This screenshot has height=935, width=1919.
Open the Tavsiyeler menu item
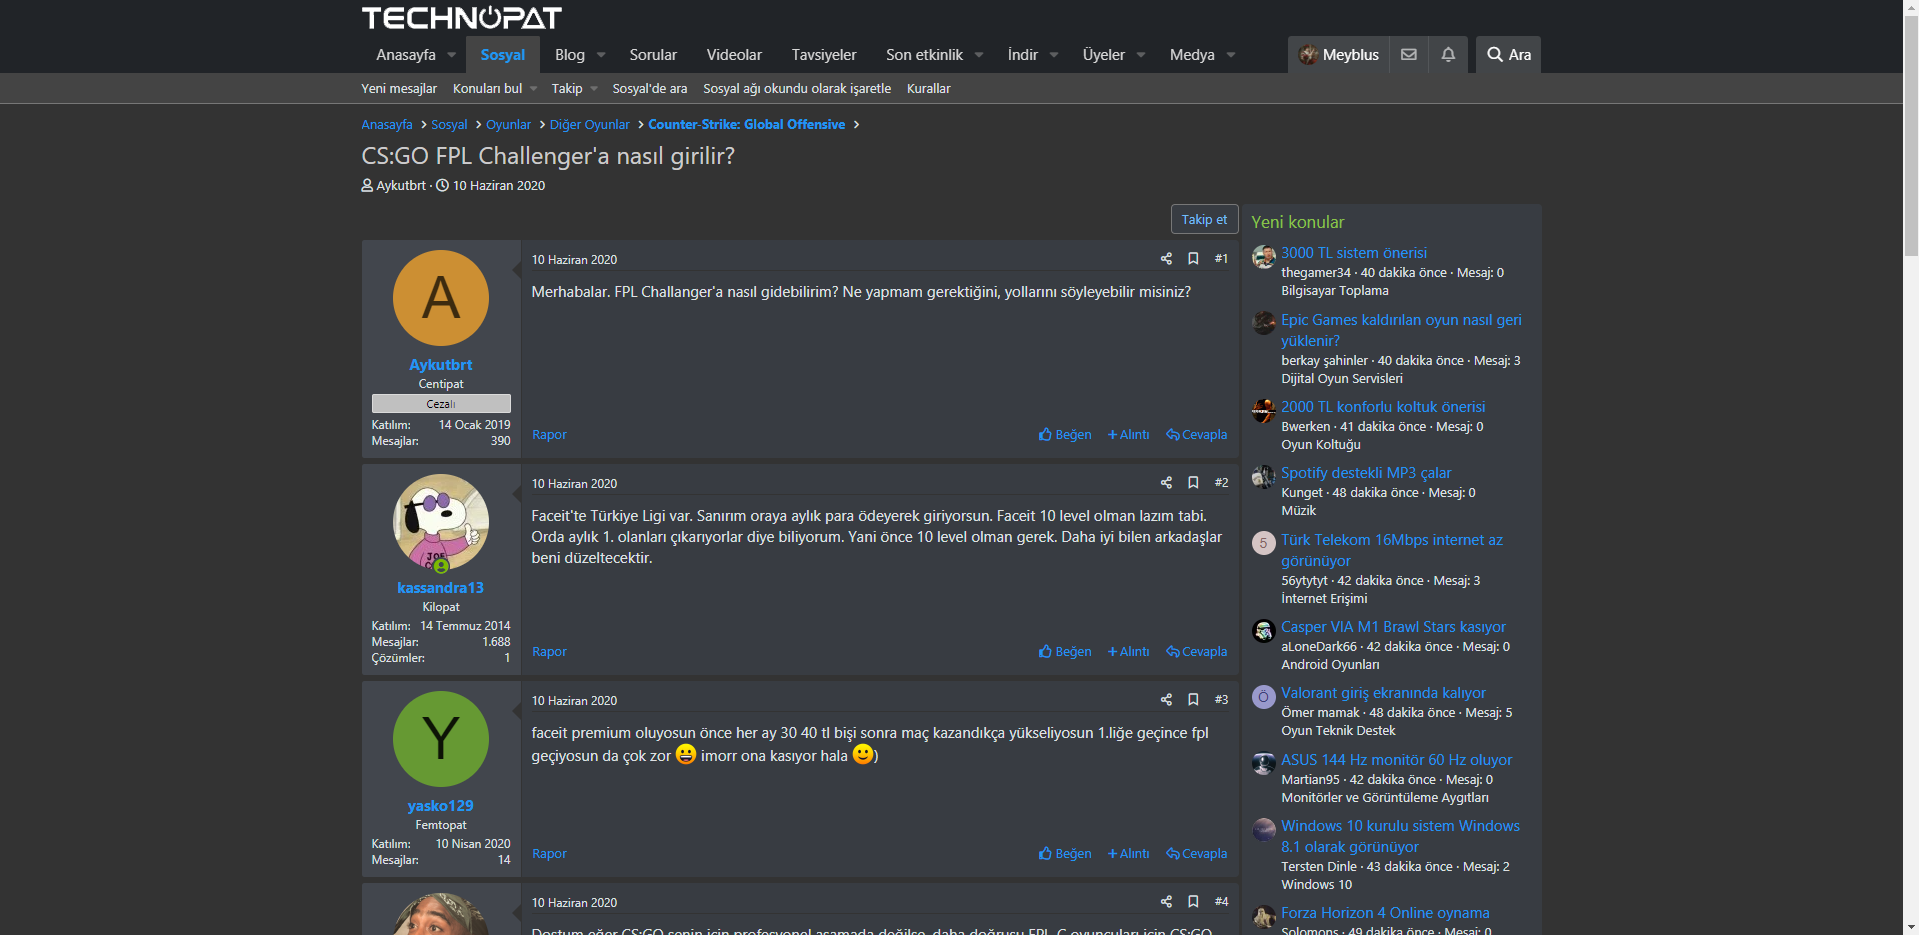824,55
